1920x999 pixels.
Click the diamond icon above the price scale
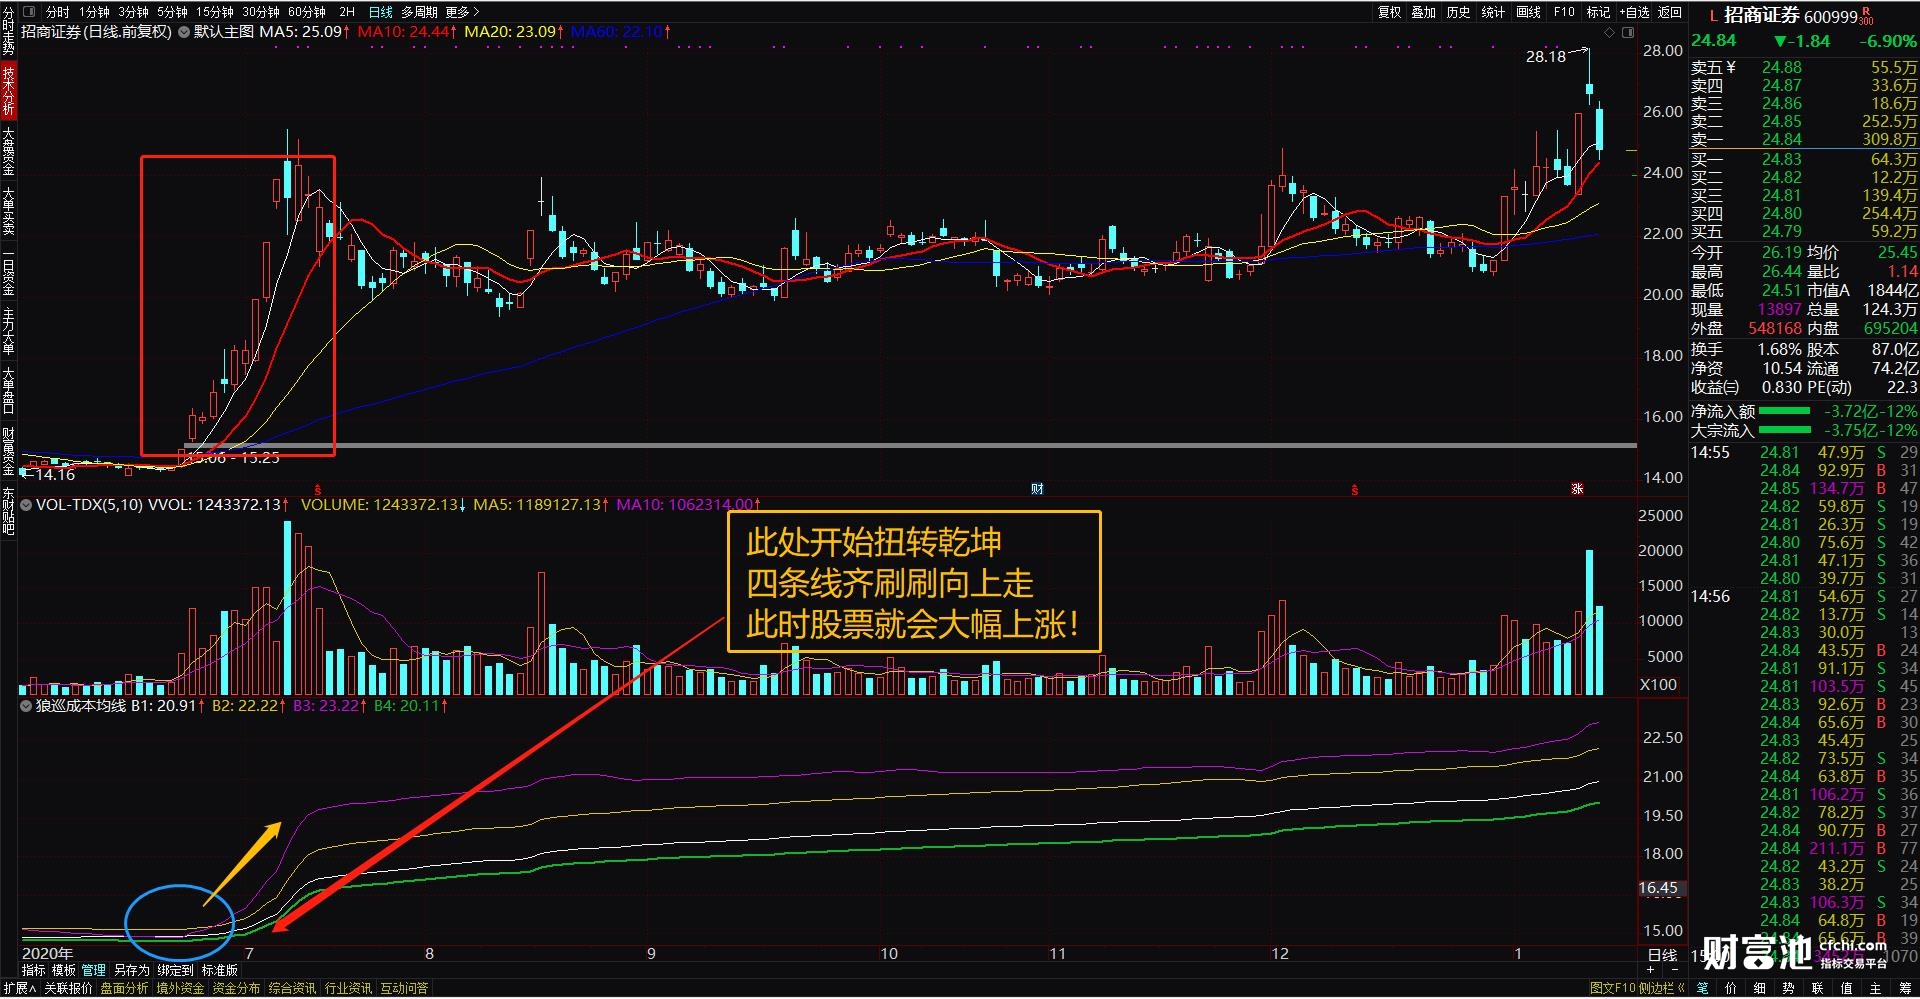click(x=1609, y=33)
